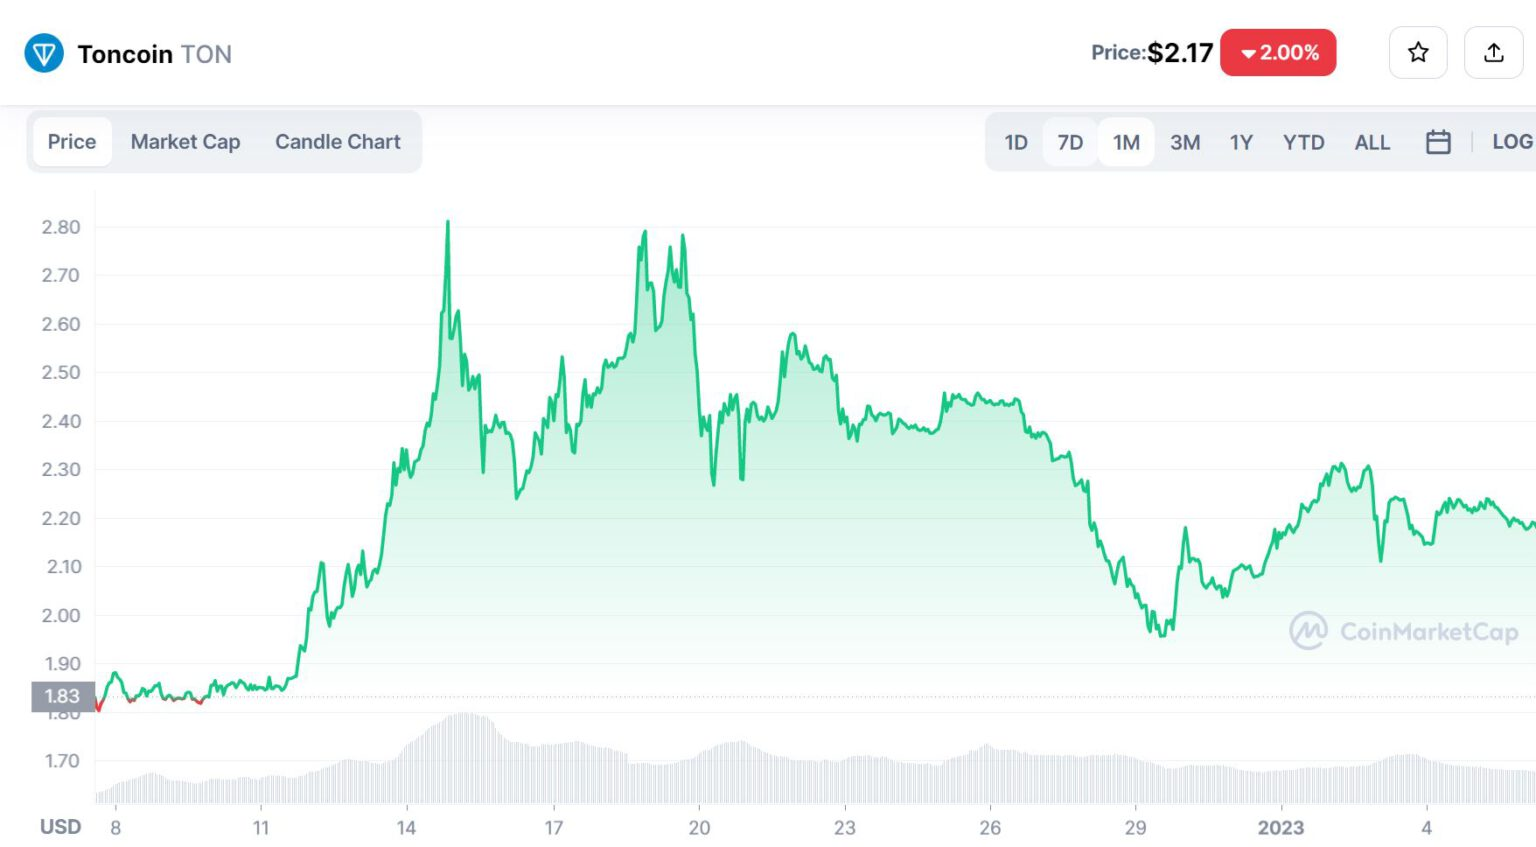Image resolution: width=1536 pixels, height=847 pixels.
Task: Open the calendar date range picker
Action: (1438, 142)
